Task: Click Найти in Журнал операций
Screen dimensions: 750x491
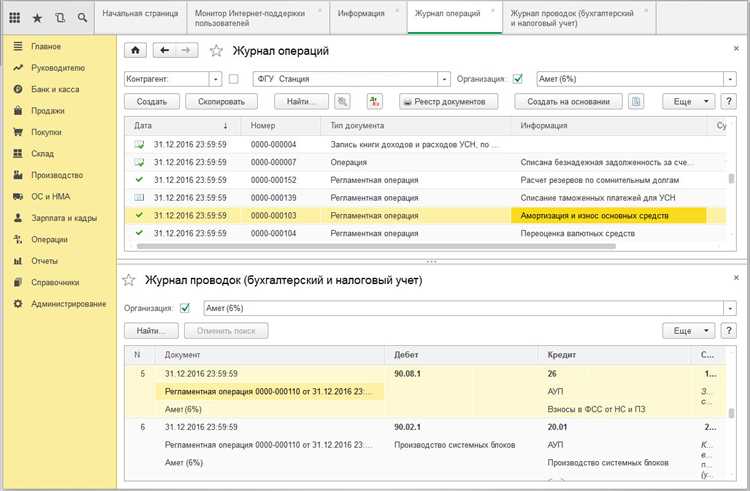Action: tap(301, 101)
